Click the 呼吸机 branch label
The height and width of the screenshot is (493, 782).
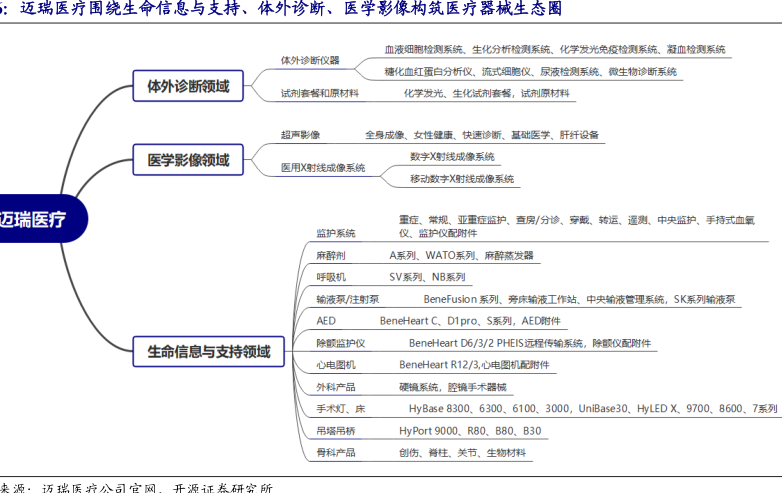pos(331,277)
